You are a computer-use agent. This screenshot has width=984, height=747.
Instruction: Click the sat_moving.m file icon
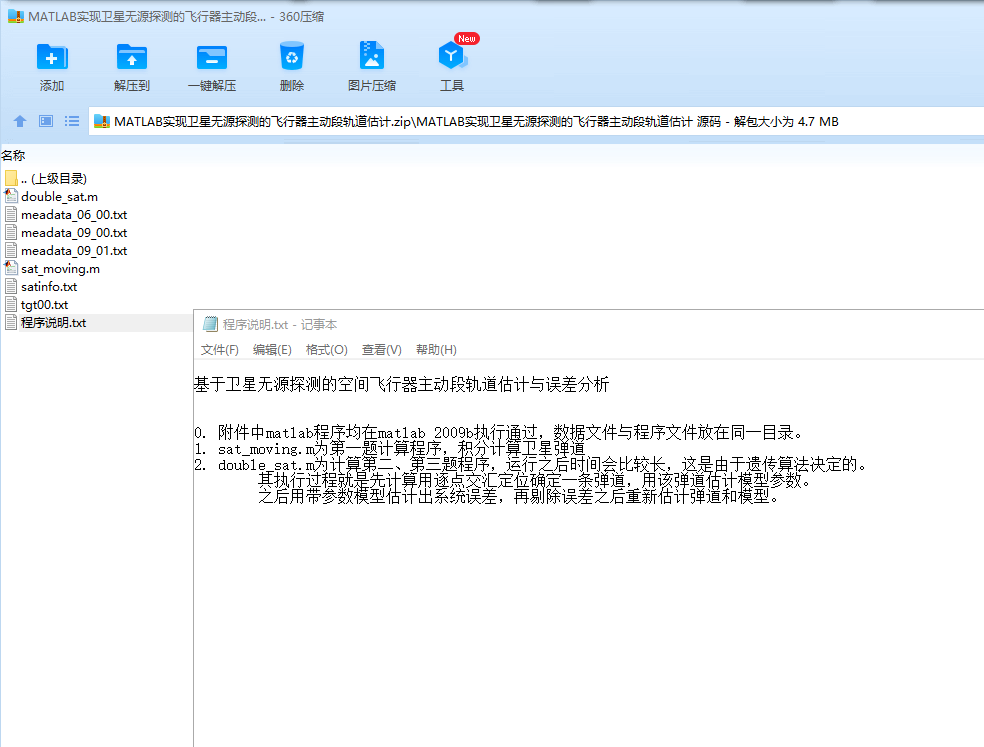tap(11, 268)
